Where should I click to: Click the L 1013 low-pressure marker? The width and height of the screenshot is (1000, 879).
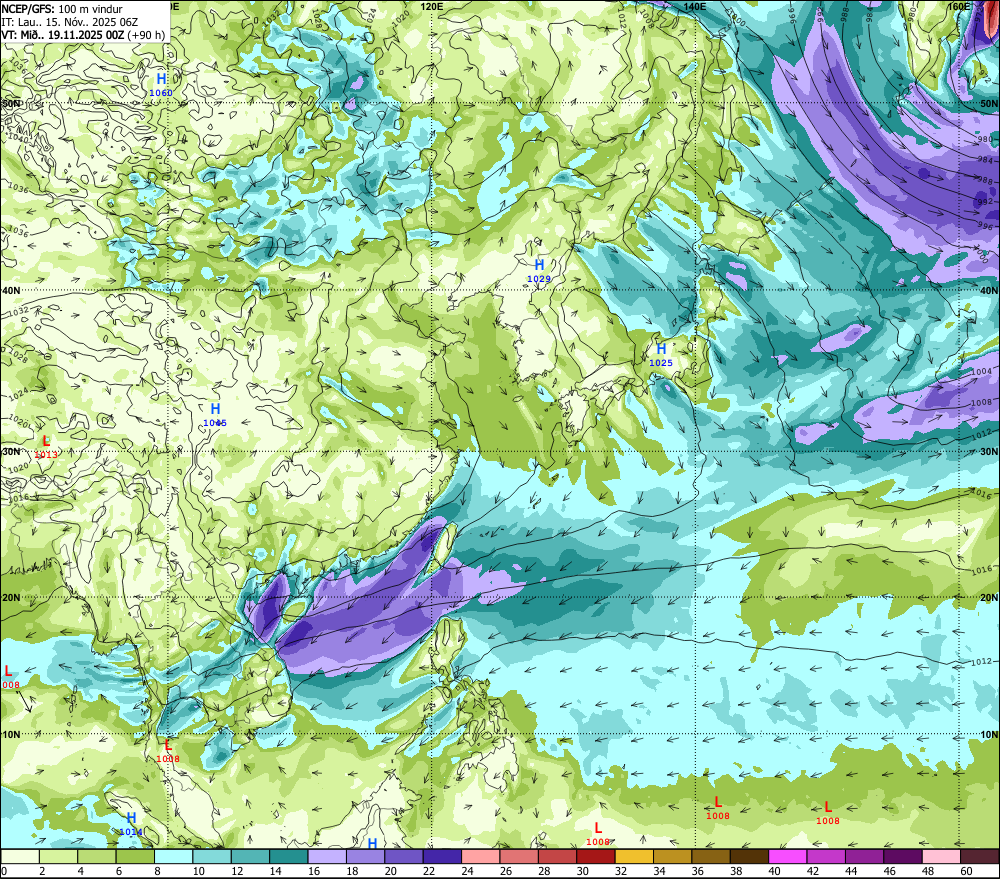pos(46,447)
